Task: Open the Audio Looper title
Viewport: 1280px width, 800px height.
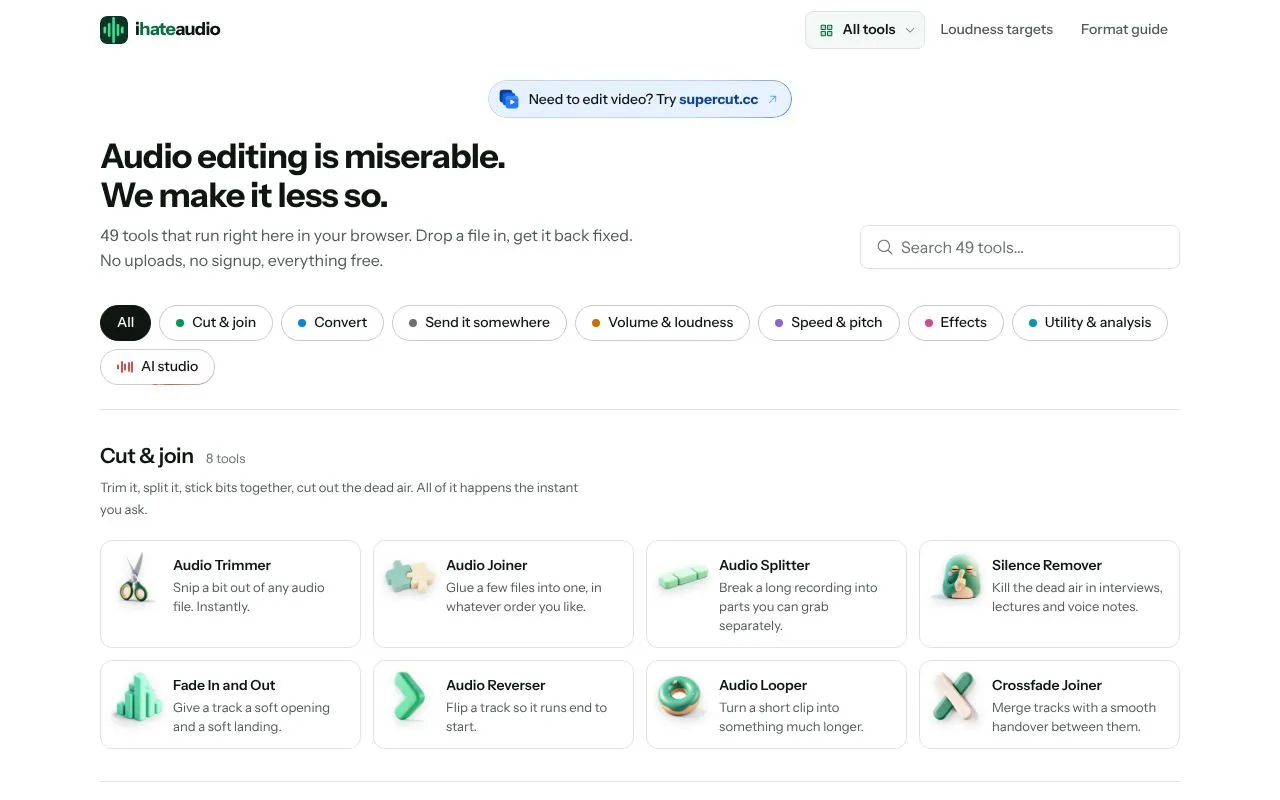Action: click(763, 685)
